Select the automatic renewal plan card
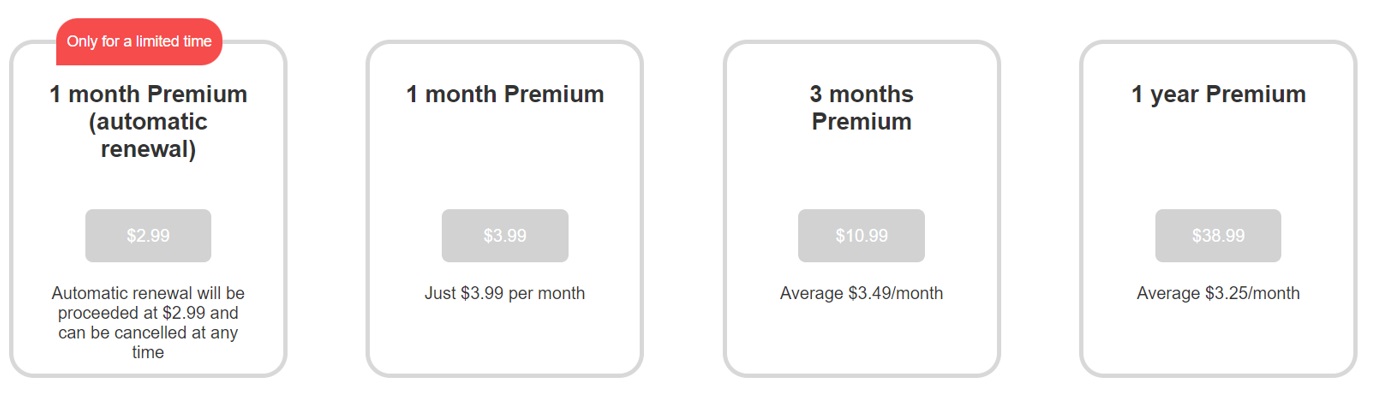 pos(148,209)
